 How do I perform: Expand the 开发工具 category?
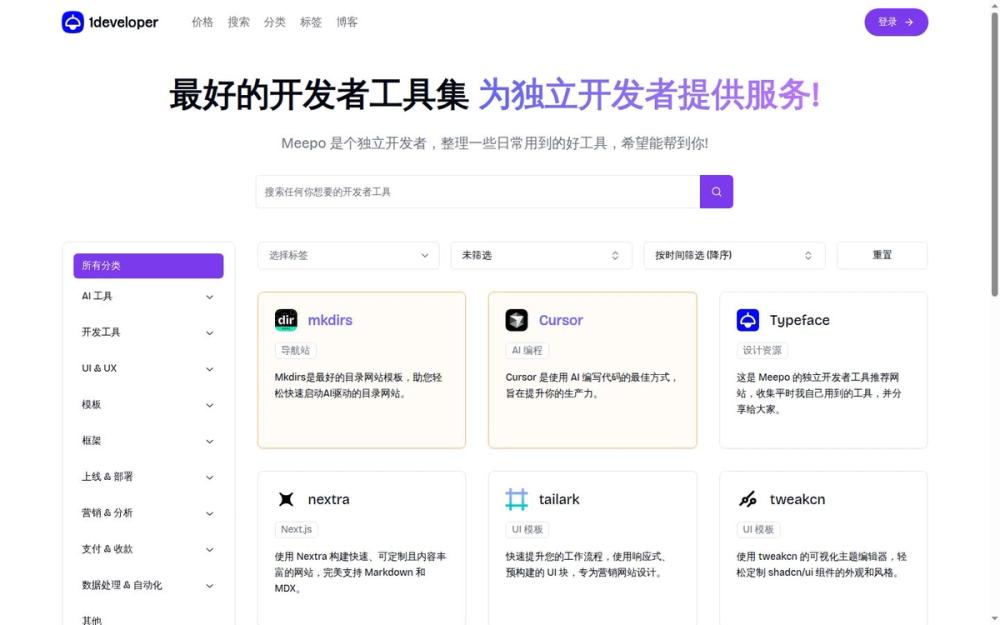(148, 332)
